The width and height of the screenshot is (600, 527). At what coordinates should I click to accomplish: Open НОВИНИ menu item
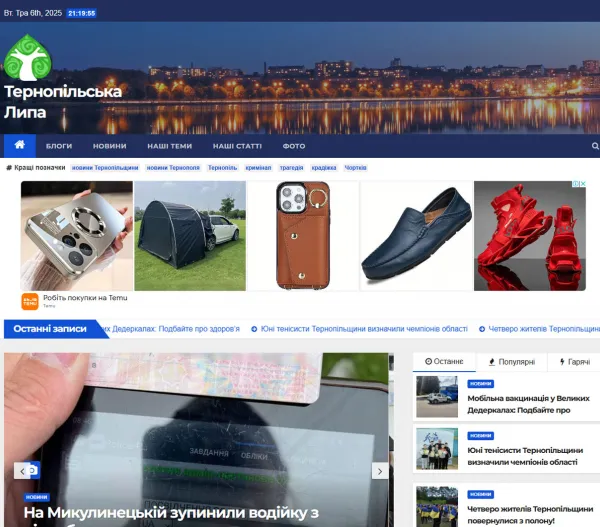pos(109,146)
